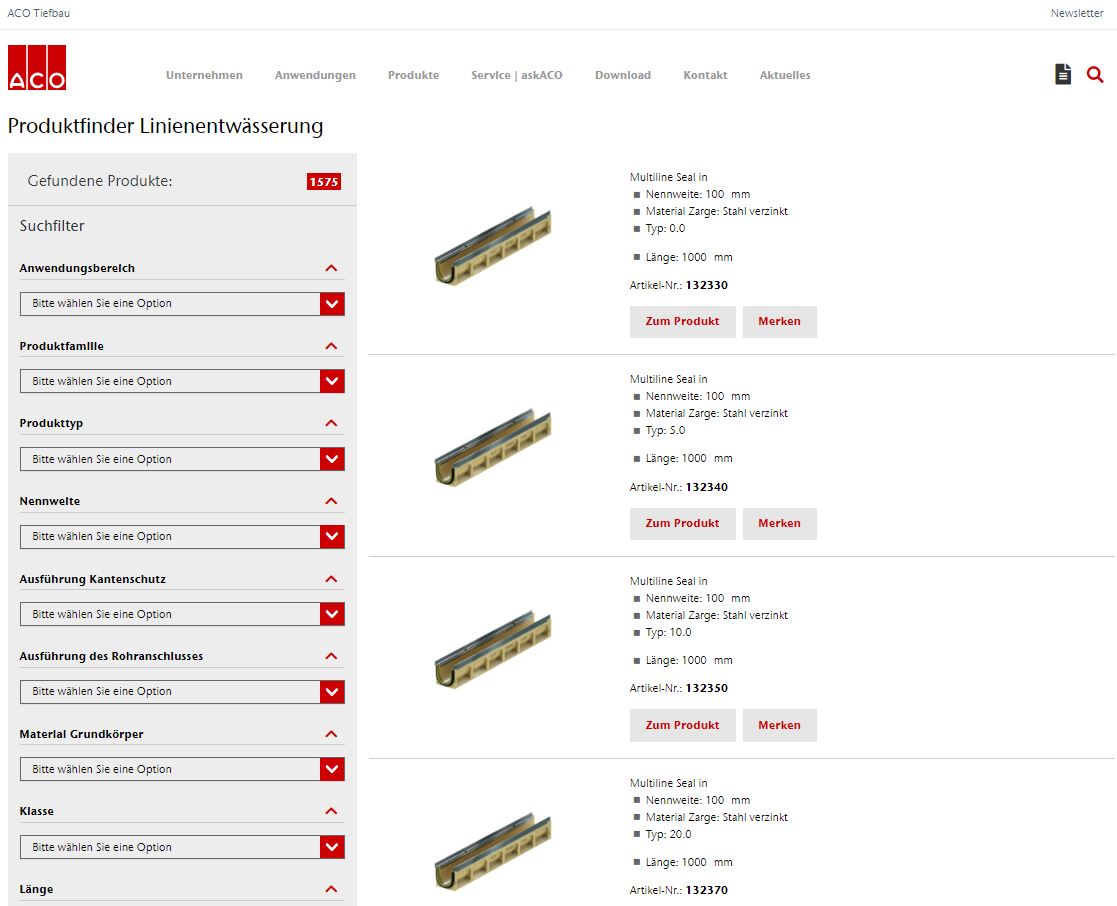Image resolution: width=1117 pixels, height=906 pixels.
Task: Go to the Download menu item
Action: 622,75
